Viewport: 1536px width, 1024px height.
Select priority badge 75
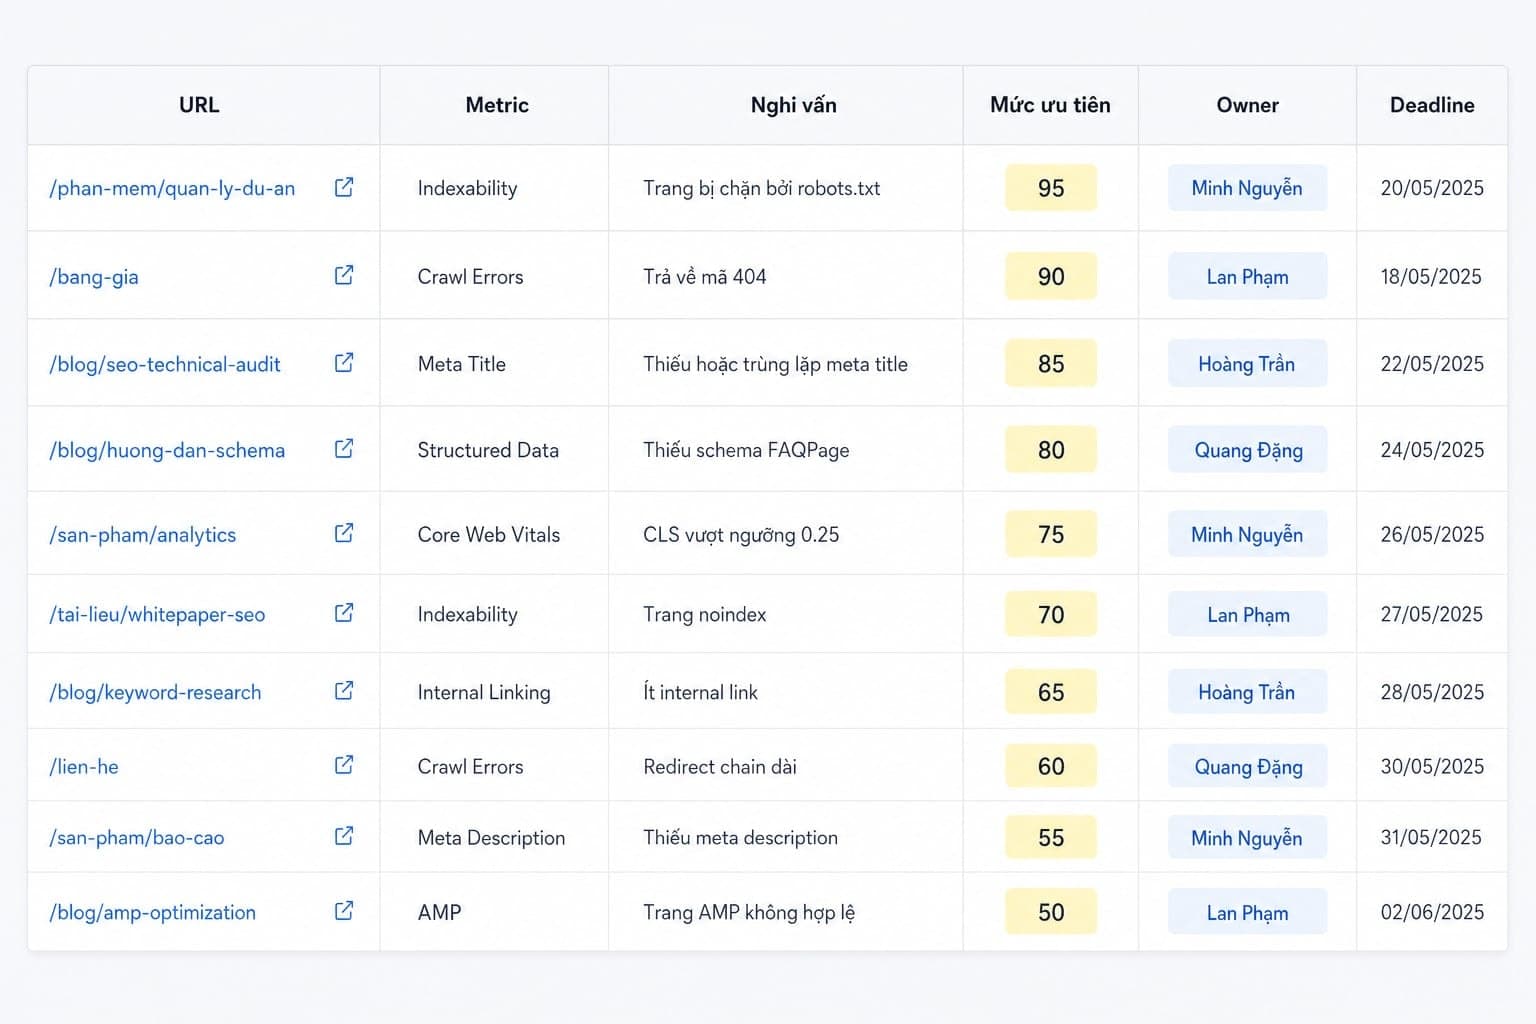[x=1051, y=534]
